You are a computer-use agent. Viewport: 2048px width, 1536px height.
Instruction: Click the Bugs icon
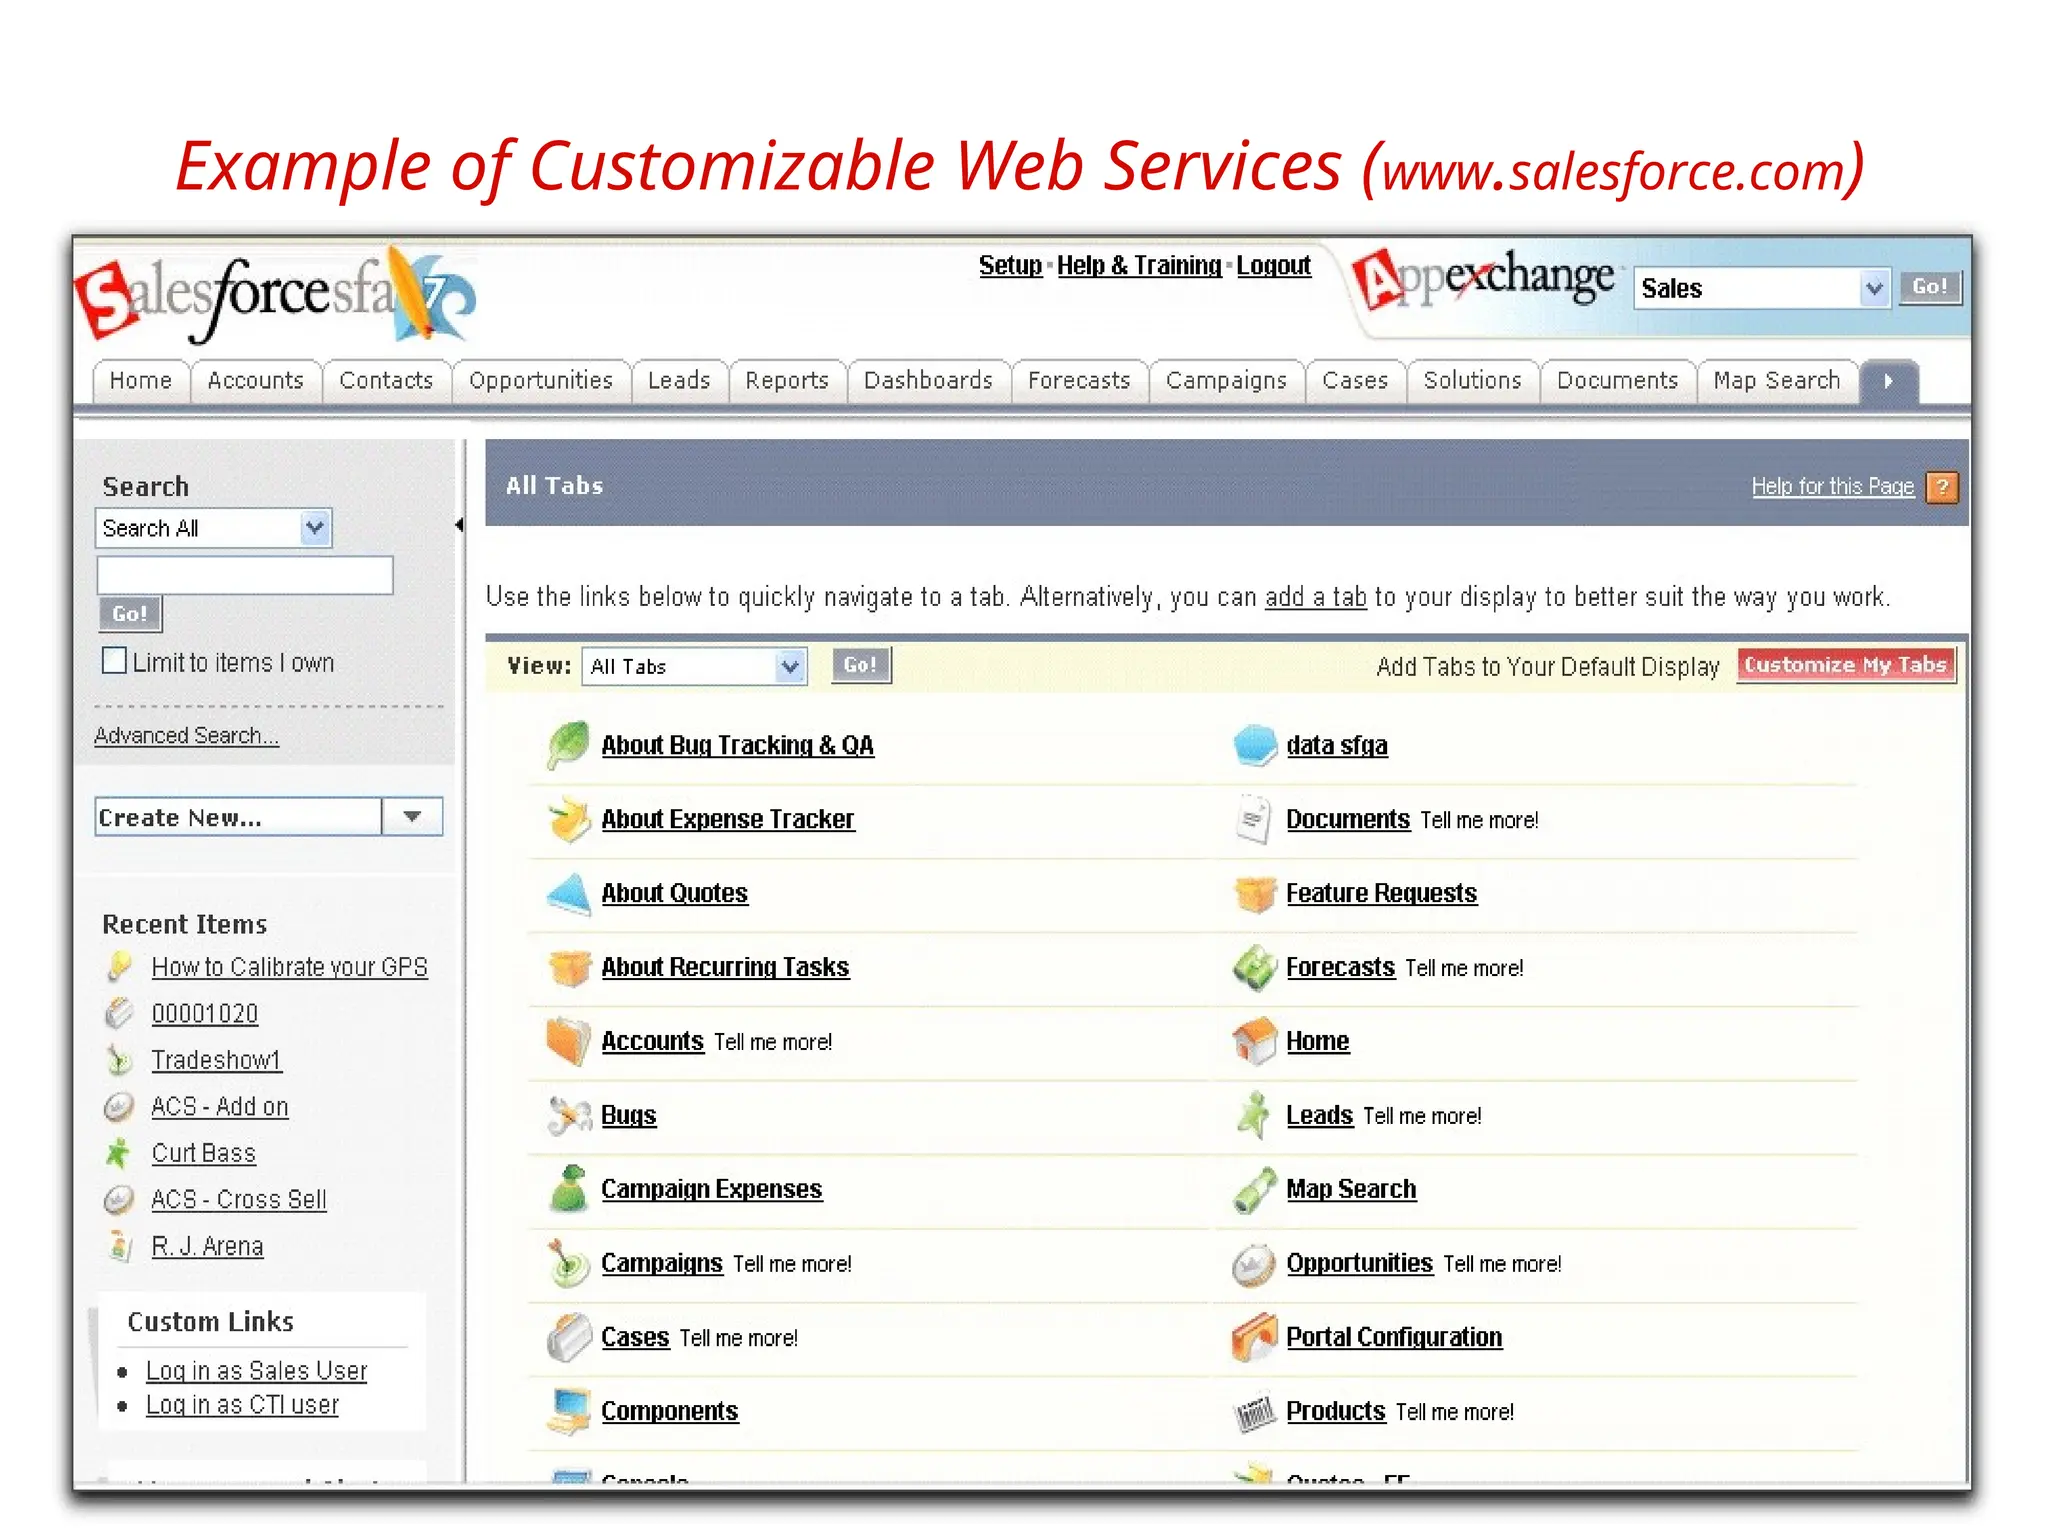(x=569, y=1116)
